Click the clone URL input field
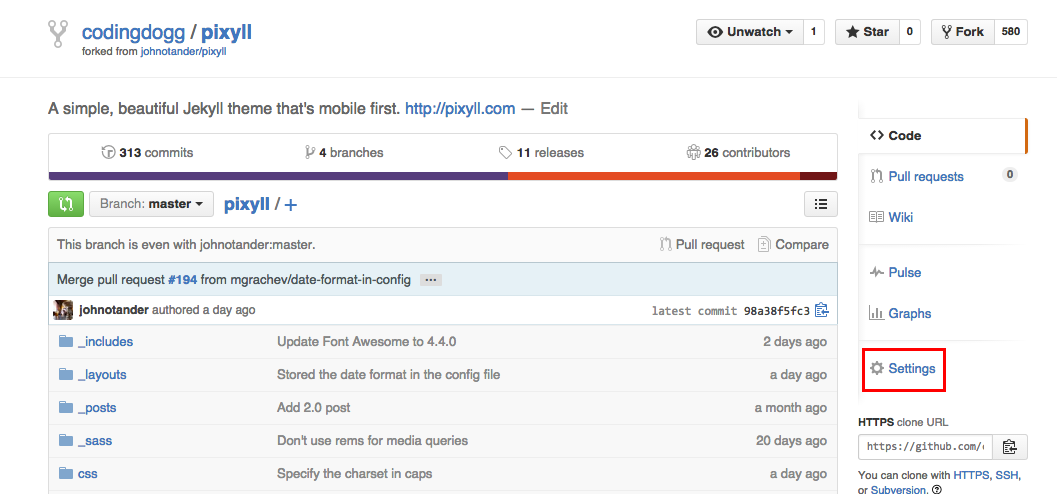The image size is (1057, 494). click(x=925, y=446)
